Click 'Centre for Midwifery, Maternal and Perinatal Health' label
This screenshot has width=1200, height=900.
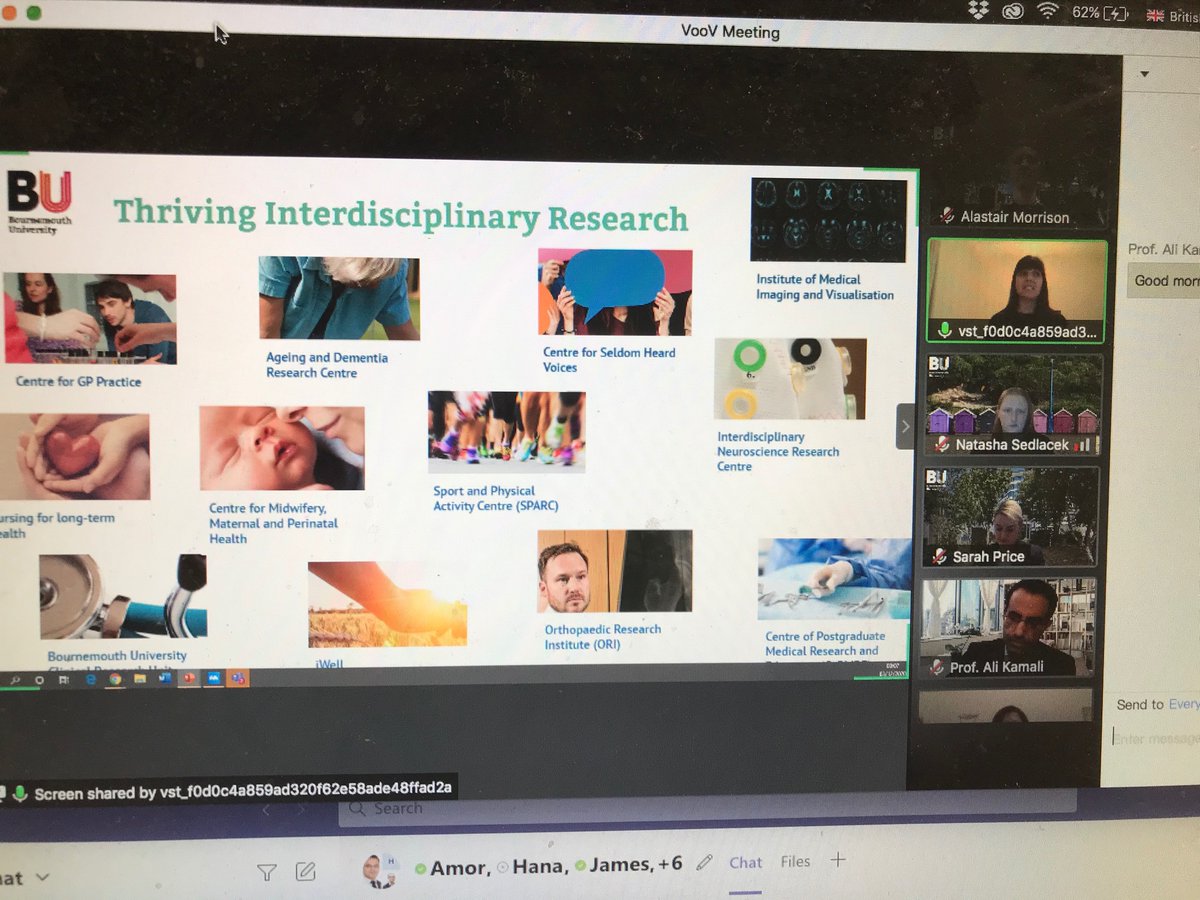(x=274, y=523)
